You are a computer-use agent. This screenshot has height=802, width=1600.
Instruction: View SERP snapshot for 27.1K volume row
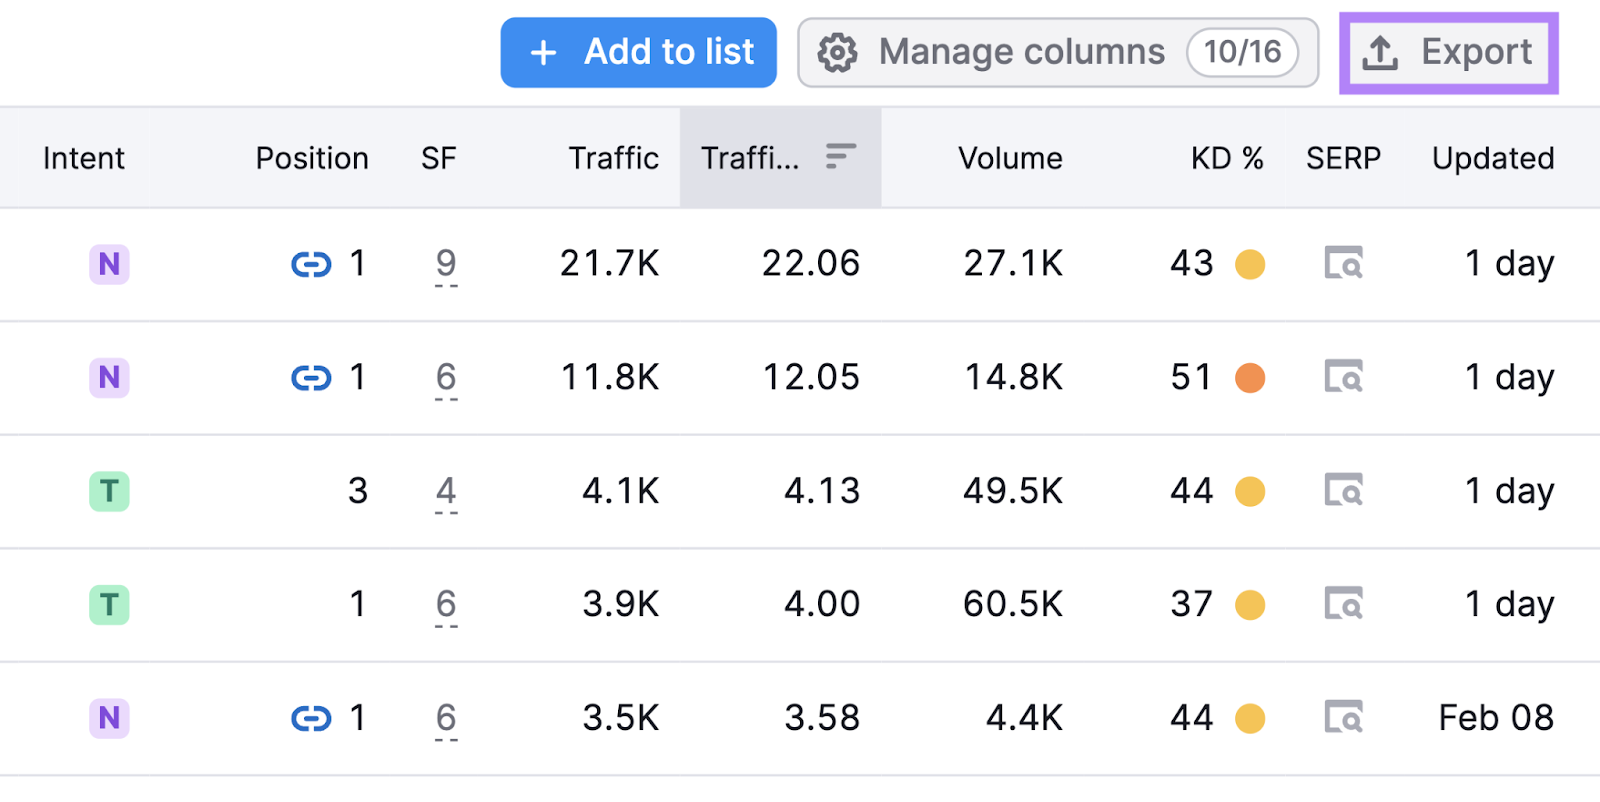1344,264
